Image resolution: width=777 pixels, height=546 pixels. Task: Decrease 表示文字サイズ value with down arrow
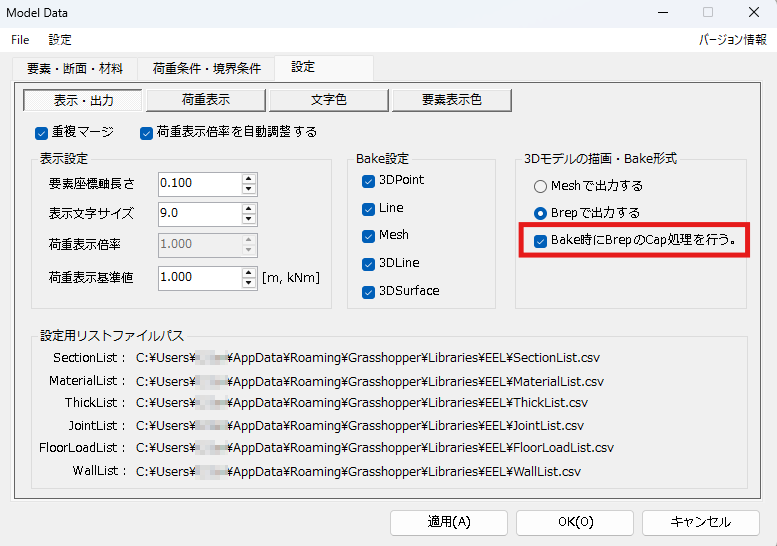pyautogui.click(x=249, y=219)
